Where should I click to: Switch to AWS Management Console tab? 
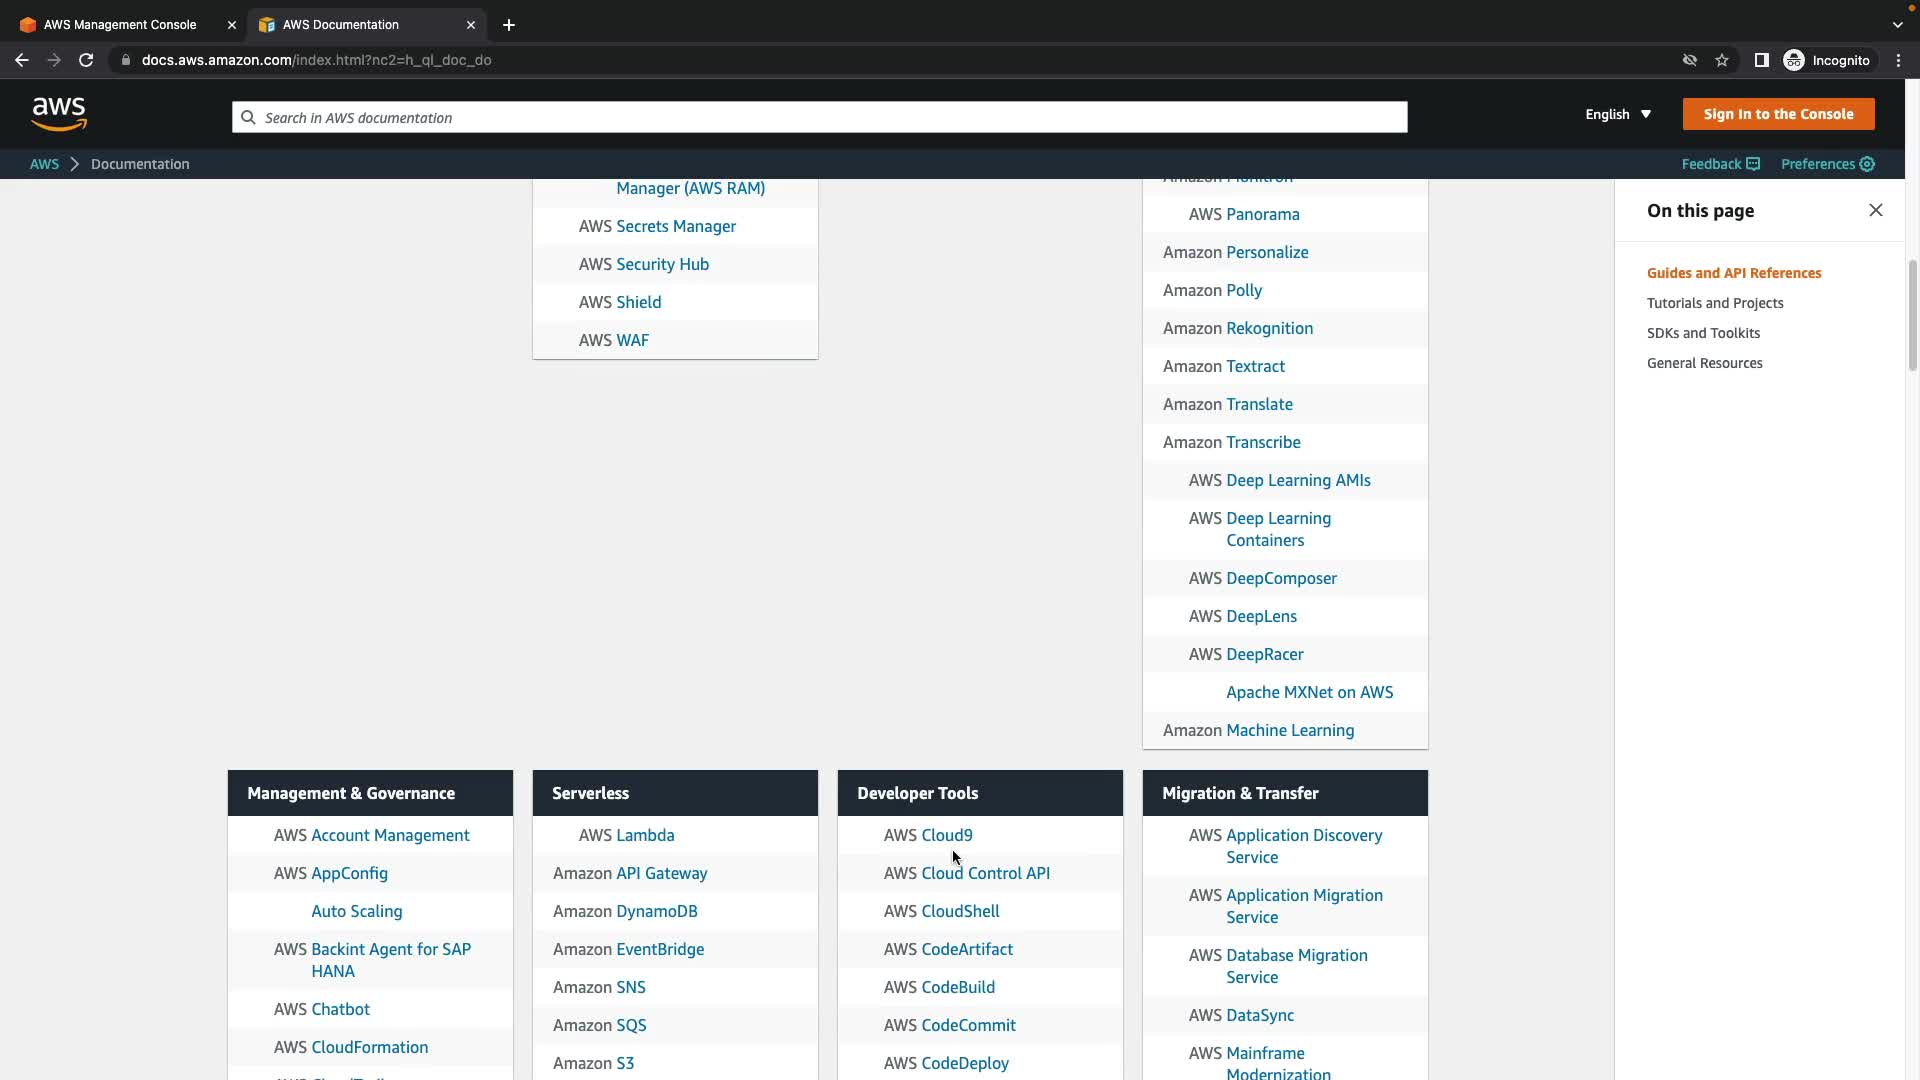coord(120,25)
